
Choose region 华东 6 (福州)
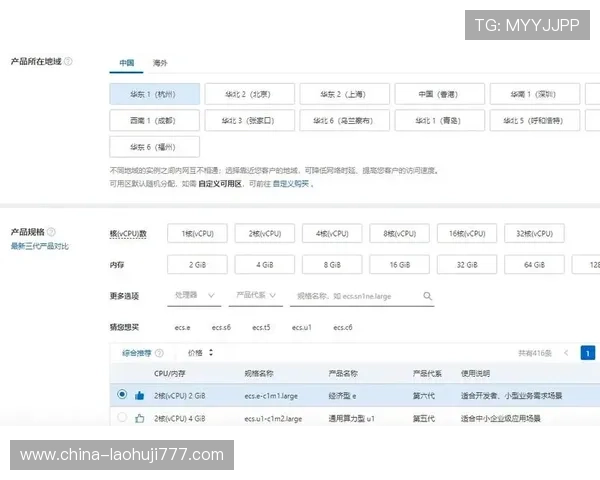(155, 147)
